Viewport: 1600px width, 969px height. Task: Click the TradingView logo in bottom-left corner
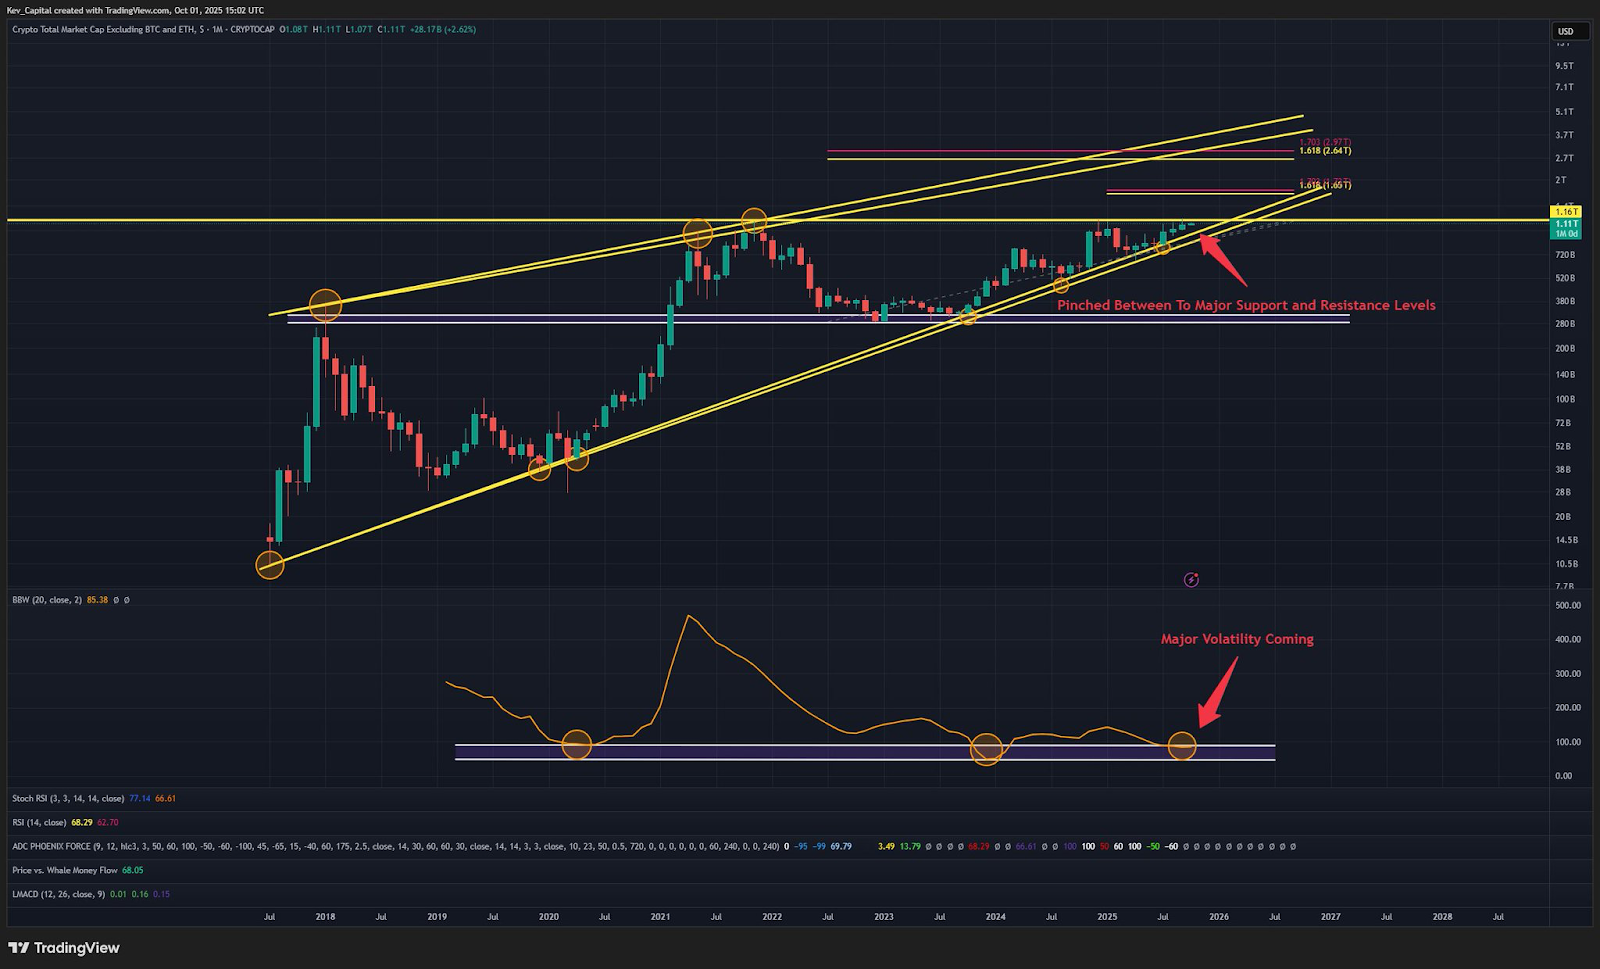tap(64, 948)
